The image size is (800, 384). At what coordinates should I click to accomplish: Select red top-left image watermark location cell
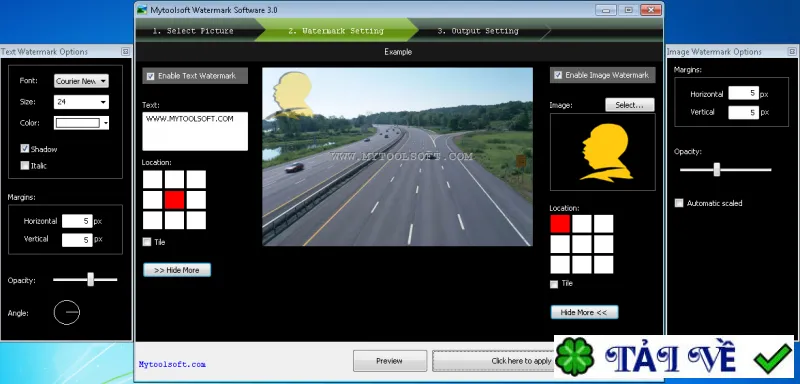[x=560, y=224]
